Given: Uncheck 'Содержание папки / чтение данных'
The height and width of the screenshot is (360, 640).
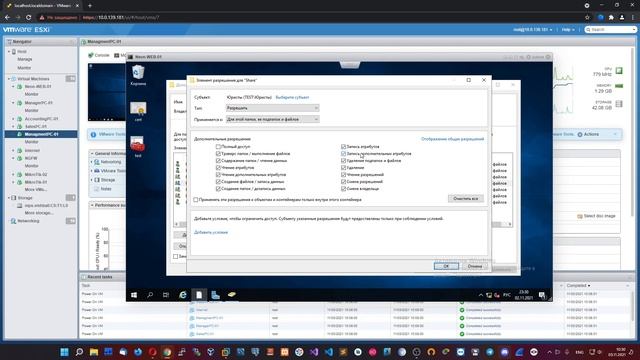Looking at the screenshot, I should (x=218, y=161).
